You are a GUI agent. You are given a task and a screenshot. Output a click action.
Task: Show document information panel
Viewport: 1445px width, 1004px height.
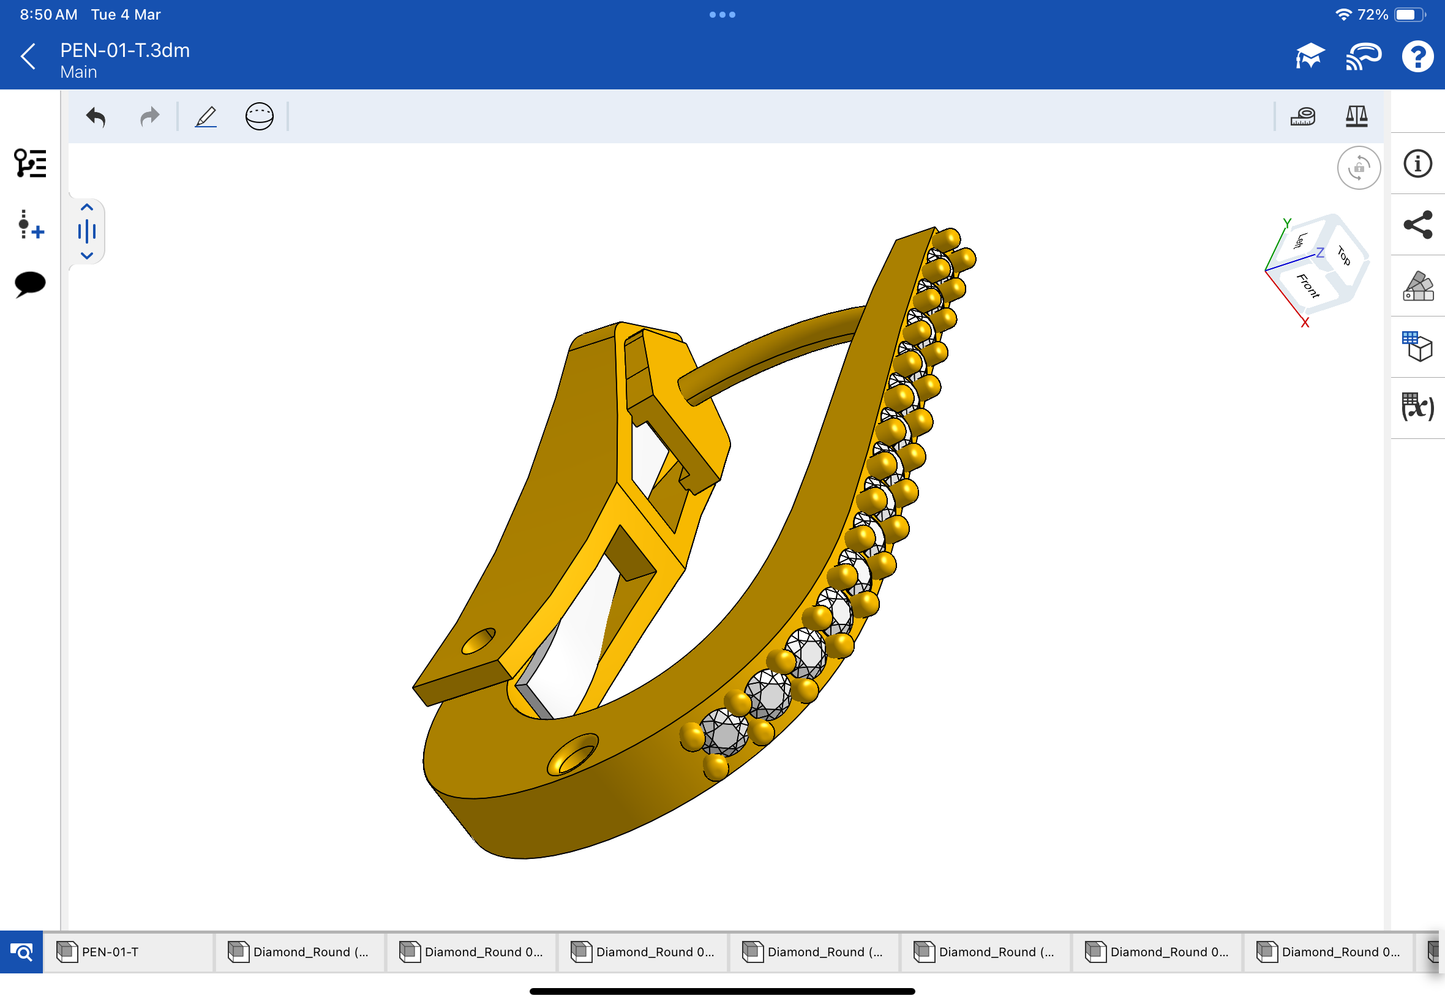pos(1417,164)
